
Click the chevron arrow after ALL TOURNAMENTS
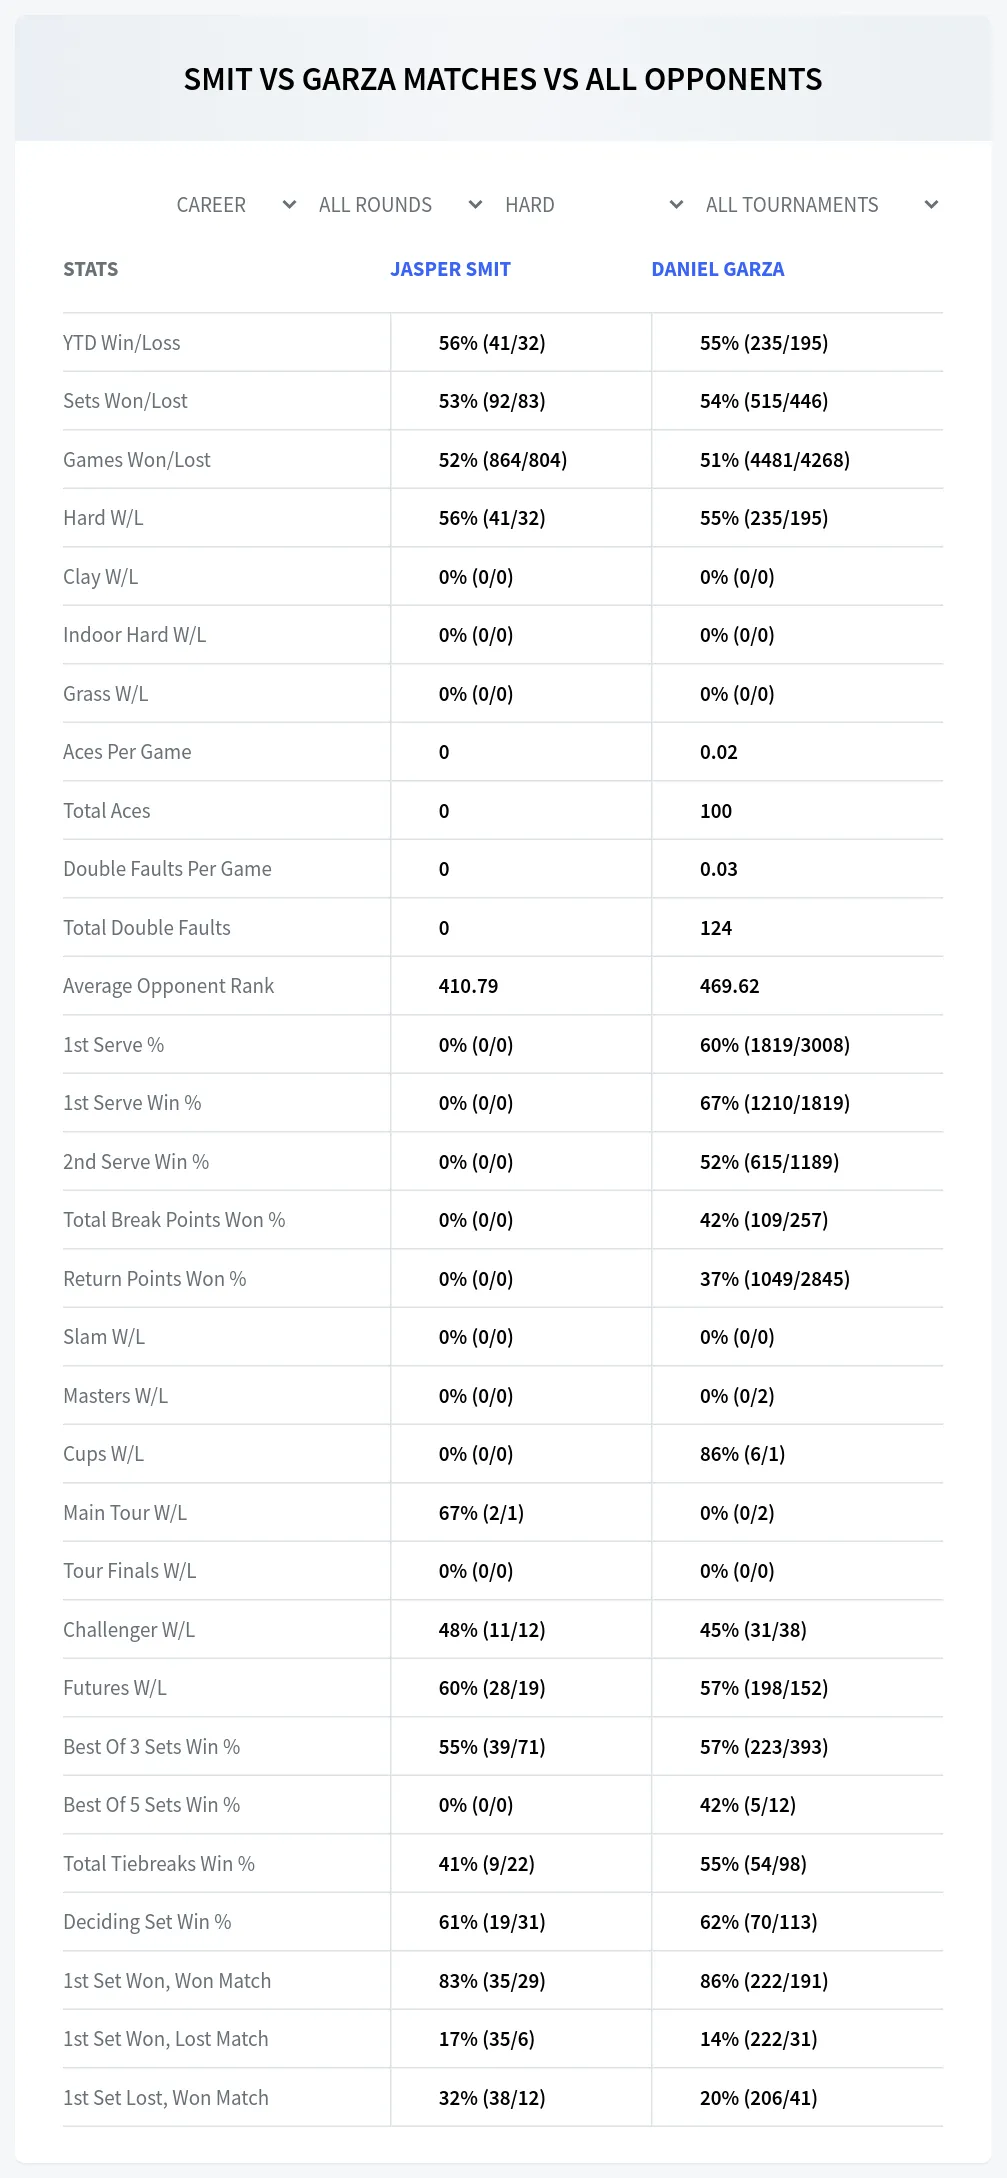pyautogui.click(x=932, y=205)
